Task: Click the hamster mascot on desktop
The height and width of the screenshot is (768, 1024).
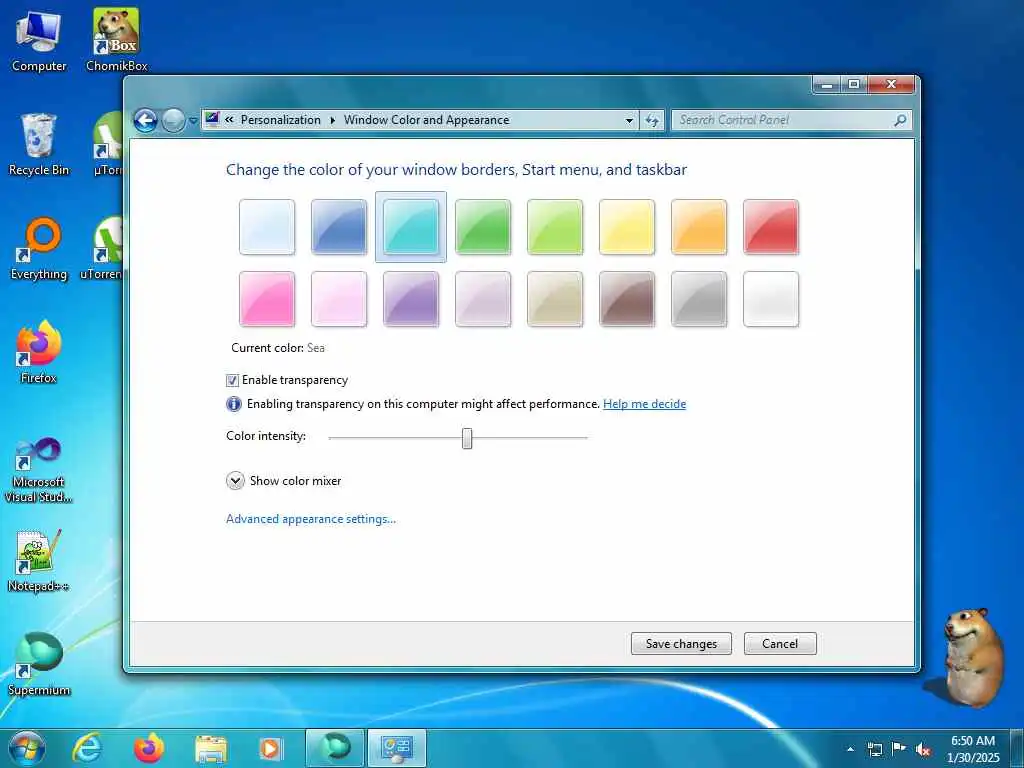Action: click(x=972, y=657)
